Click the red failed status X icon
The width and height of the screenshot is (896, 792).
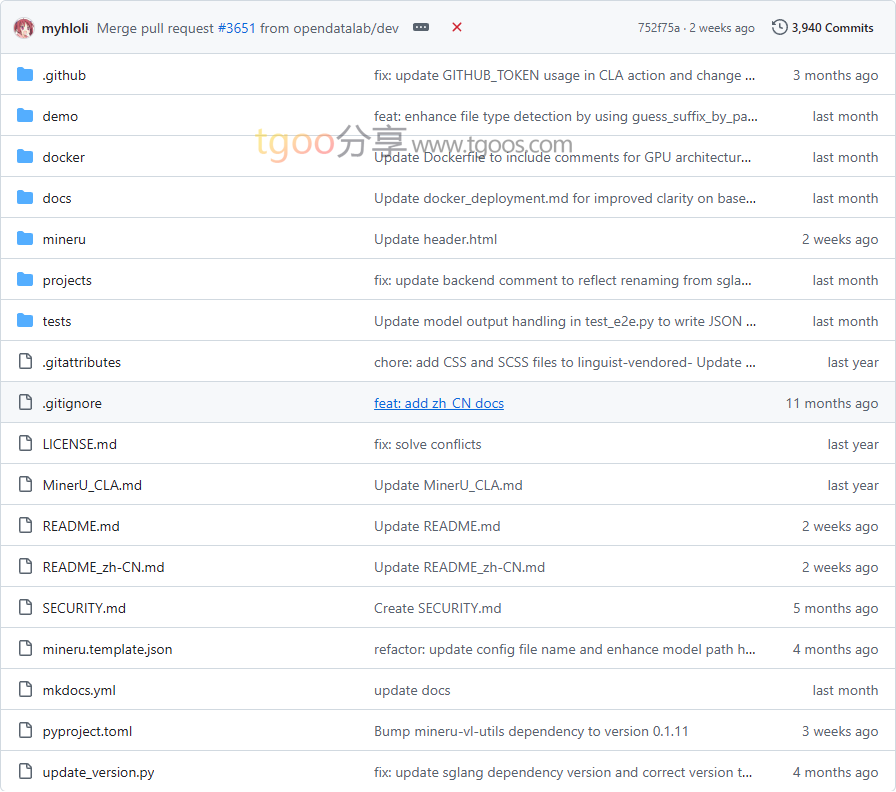pyautogui.click(x=457, y=28)
